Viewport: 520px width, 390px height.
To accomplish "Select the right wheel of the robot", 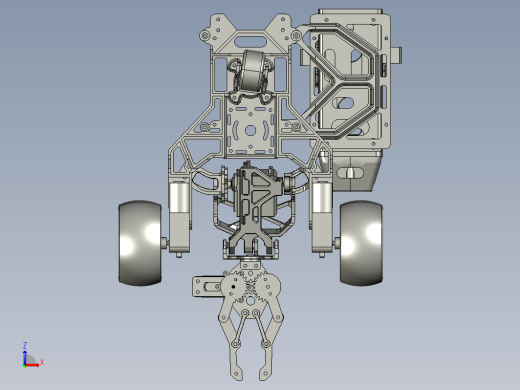I will tap(361, 243).
